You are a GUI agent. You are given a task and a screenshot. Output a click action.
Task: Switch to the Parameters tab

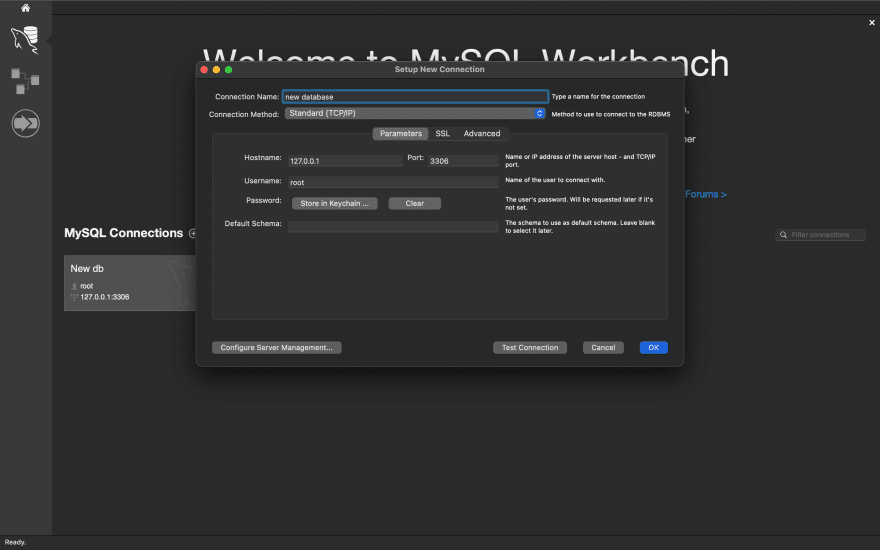[400, 134]
